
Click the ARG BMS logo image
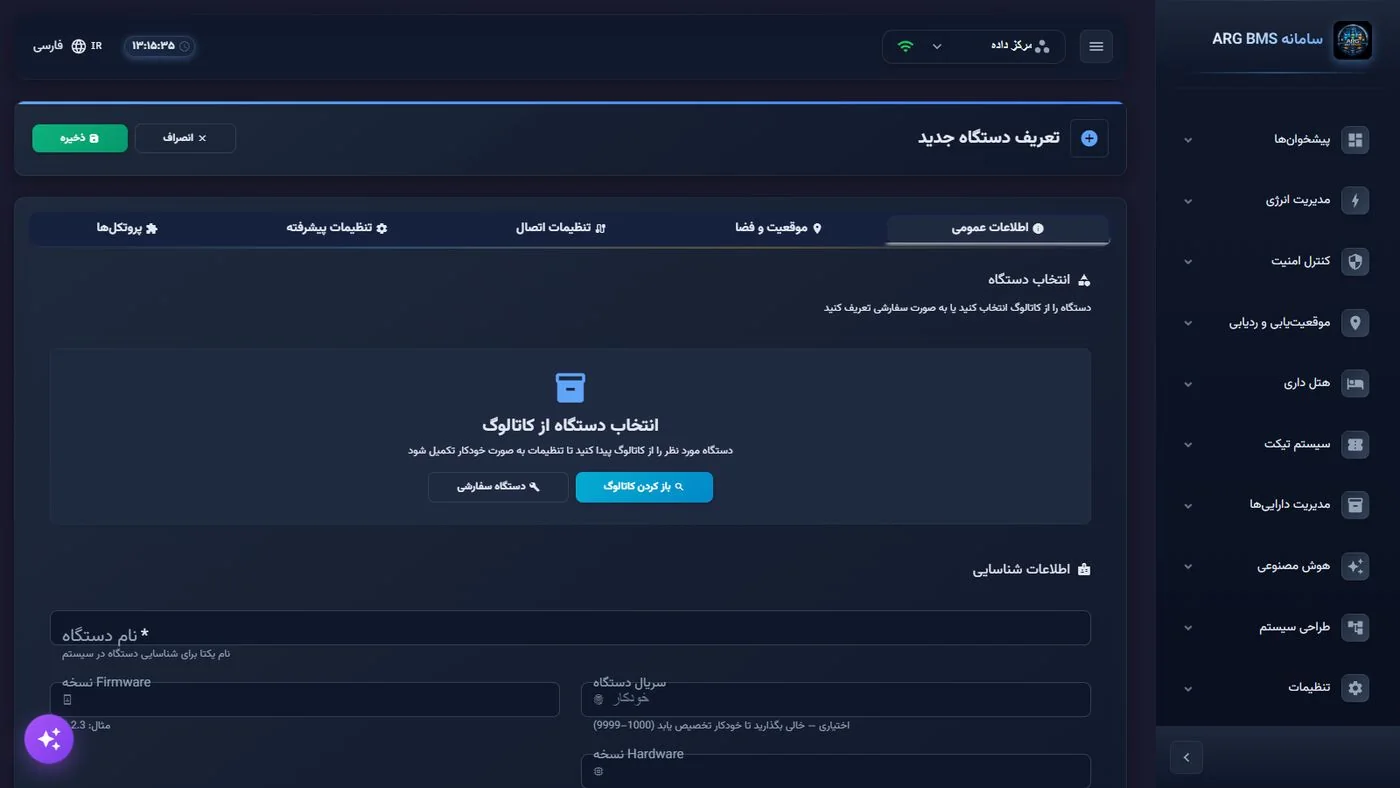point(1352,41)
